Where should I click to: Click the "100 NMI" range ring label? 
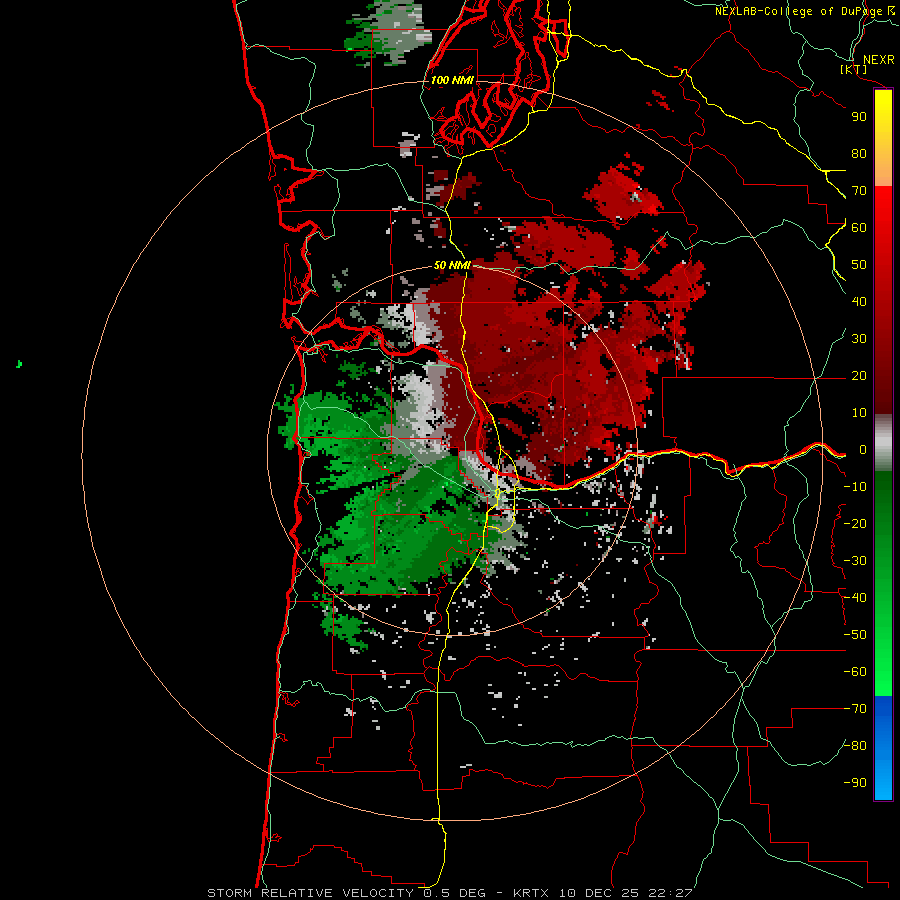click(x=452, y=80)
